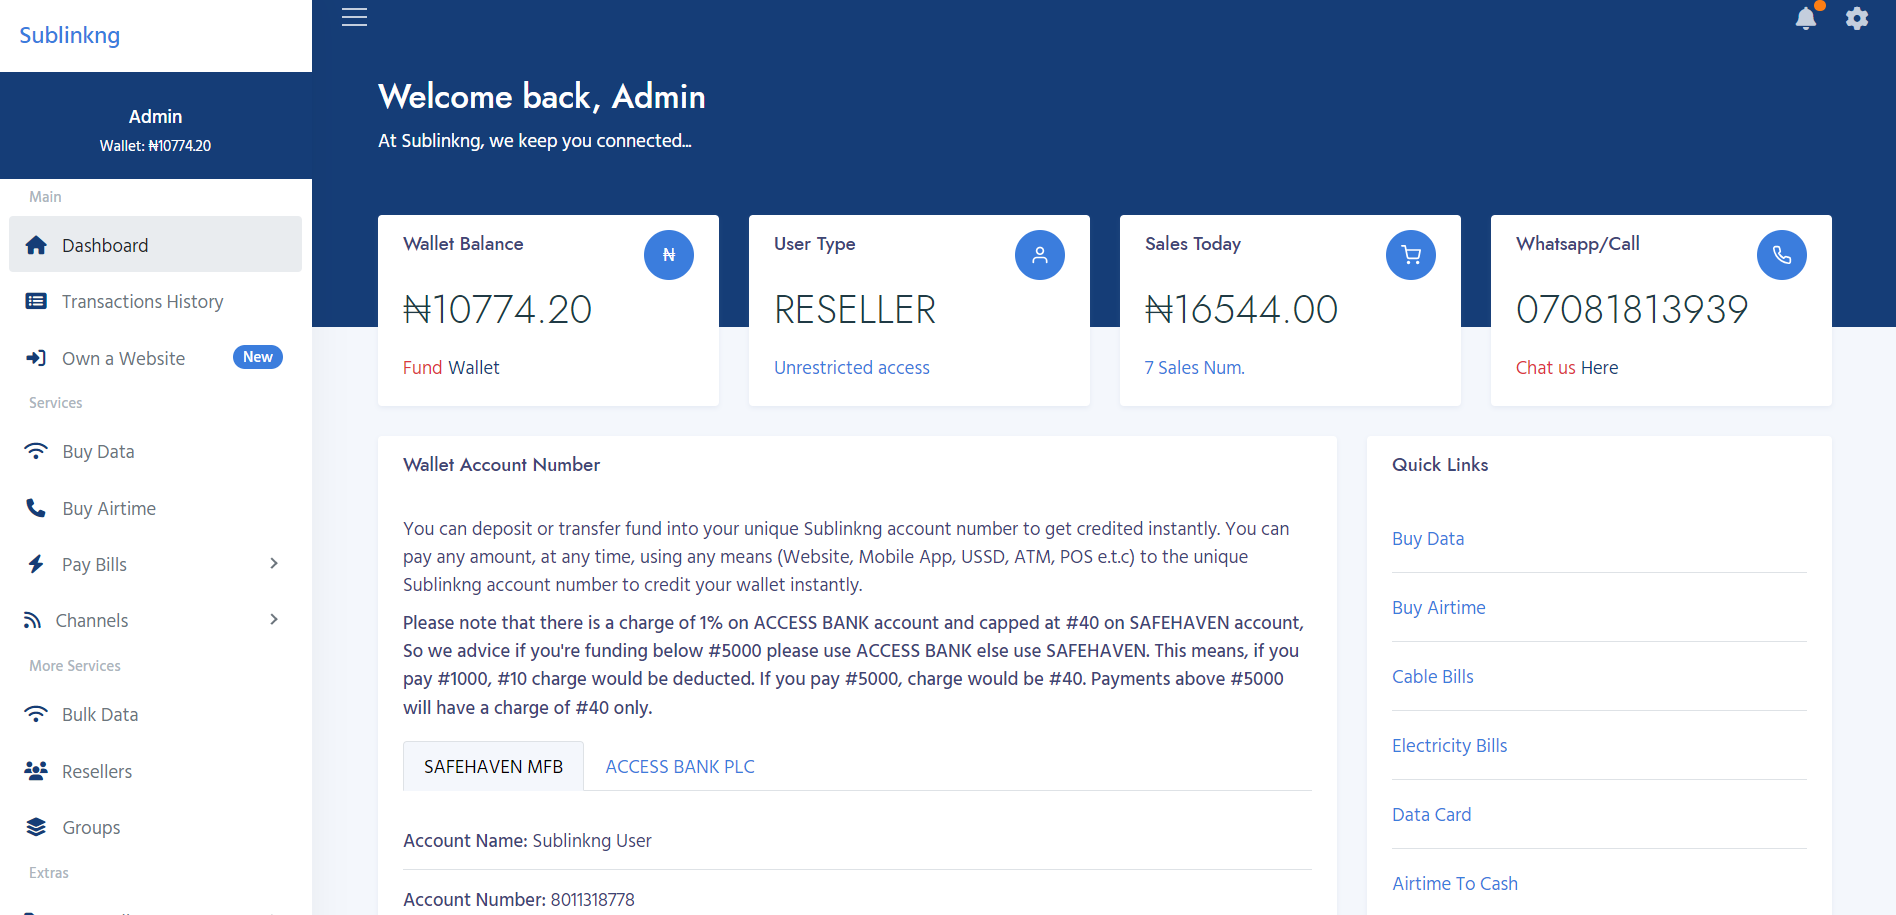Open Own a Website menu item
Screen dimensions: 1896x915
(x=123, y=359)
